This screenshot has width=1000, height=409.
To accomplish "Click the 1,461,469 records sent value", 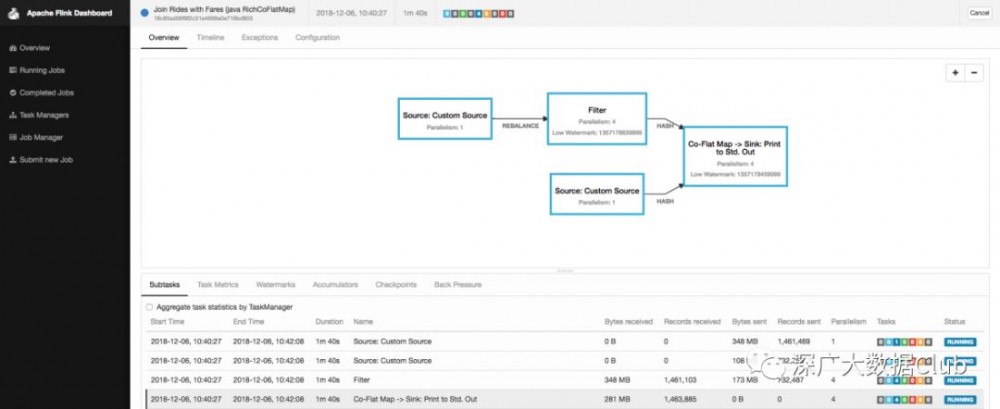I will pos(793,341).
